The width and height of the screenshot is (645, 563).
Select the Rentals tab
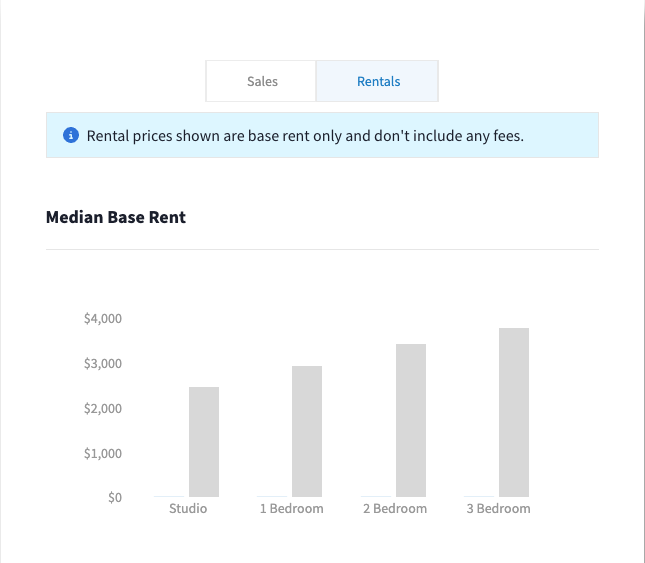[x=378, y=81]
